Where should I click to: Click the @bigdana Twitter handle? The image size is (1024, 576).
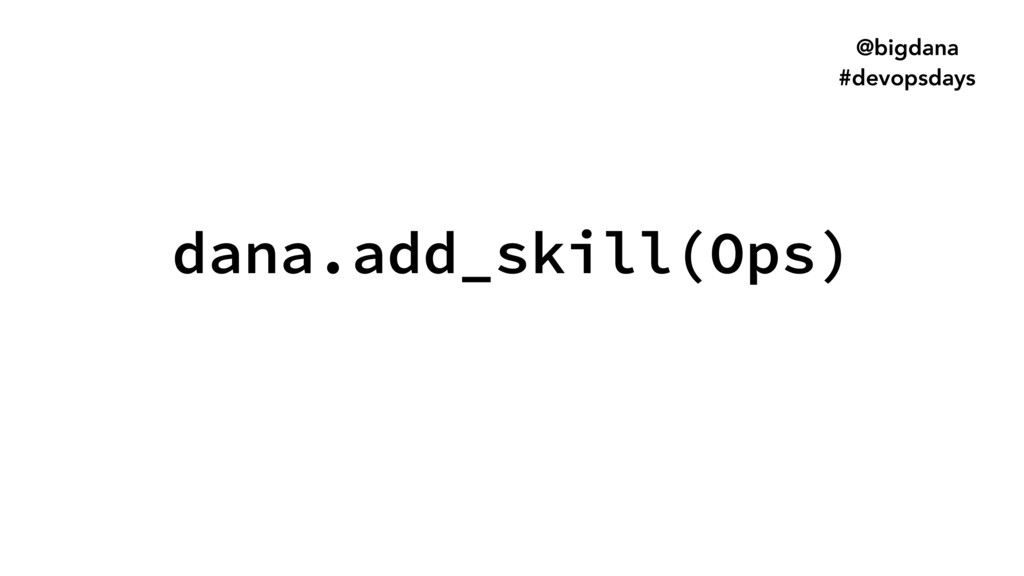tap(906, 48)
